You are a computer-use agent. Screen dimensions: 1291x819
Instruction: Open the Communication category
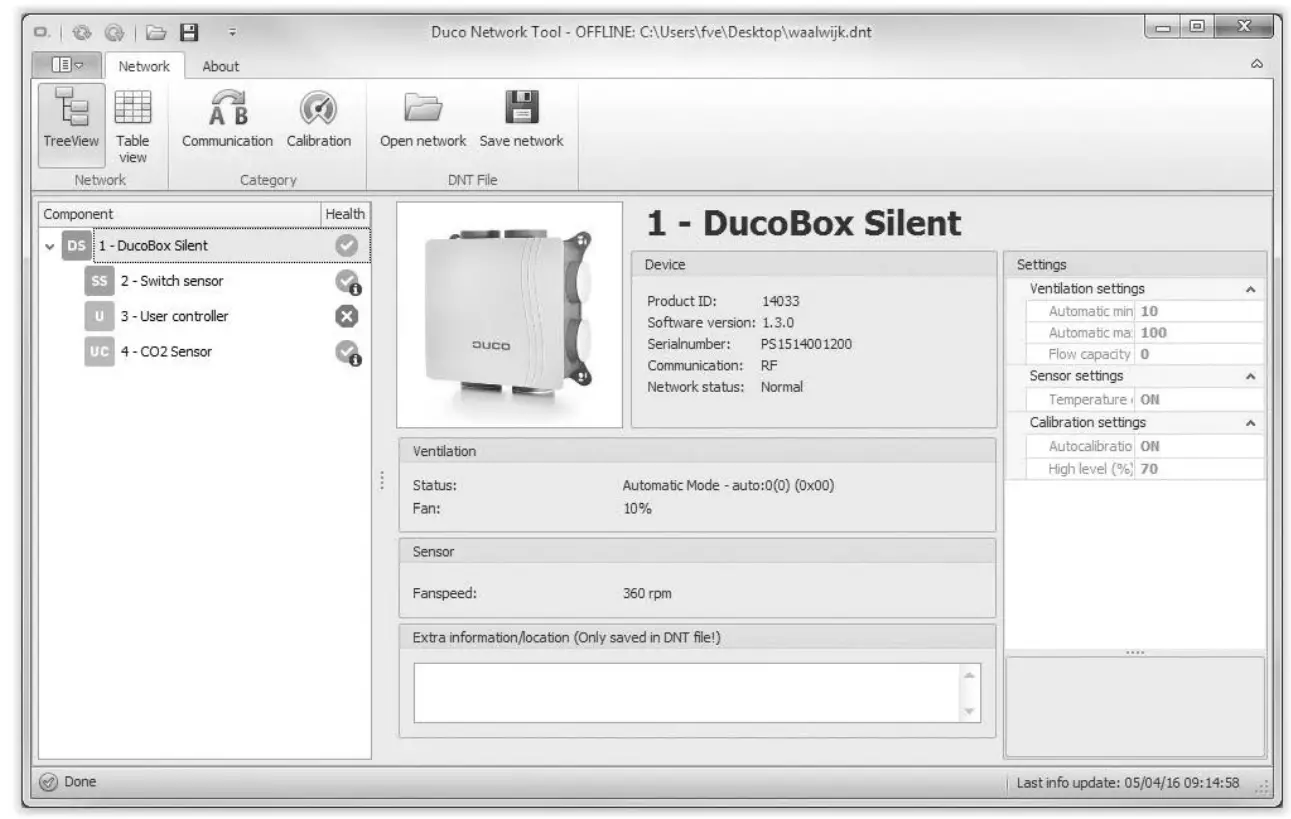point(227,120)
